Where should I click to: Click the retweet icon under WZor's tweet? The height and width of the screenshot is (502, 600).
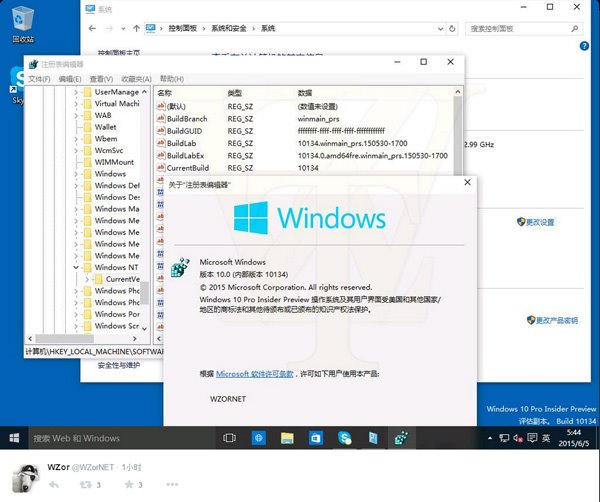click(84, 485)
